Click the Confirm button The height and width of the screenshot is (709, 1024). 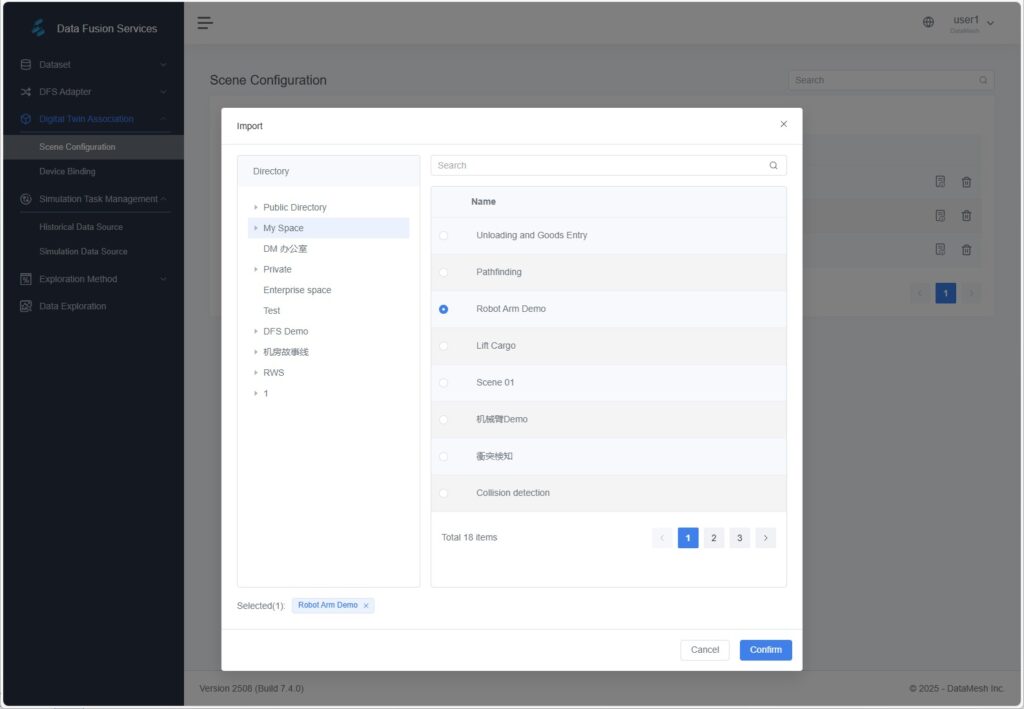[765, 650]
